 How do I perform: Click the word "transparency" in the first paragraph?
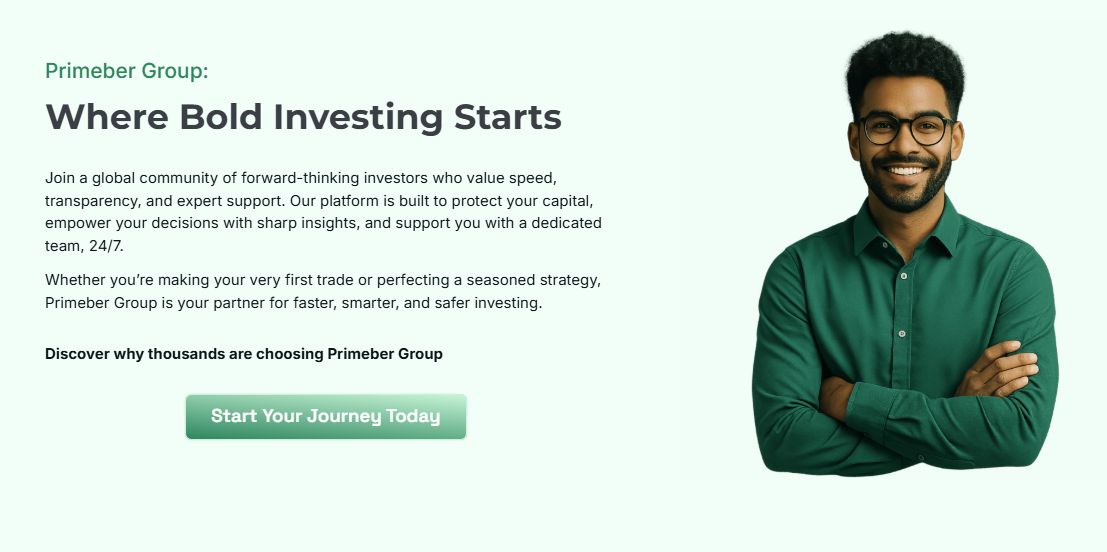point(91,200)
